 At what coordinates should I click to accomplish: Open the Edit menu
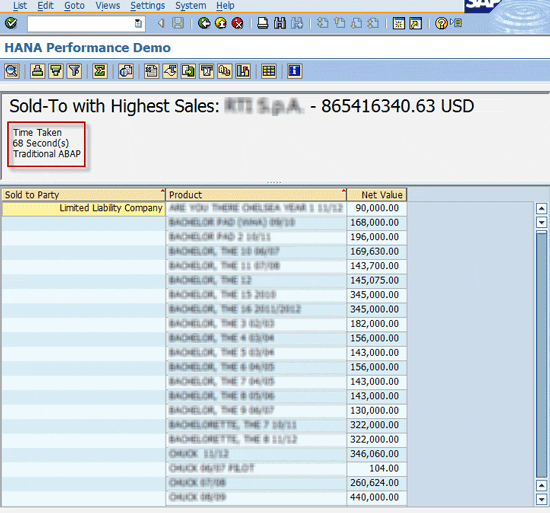46,6
